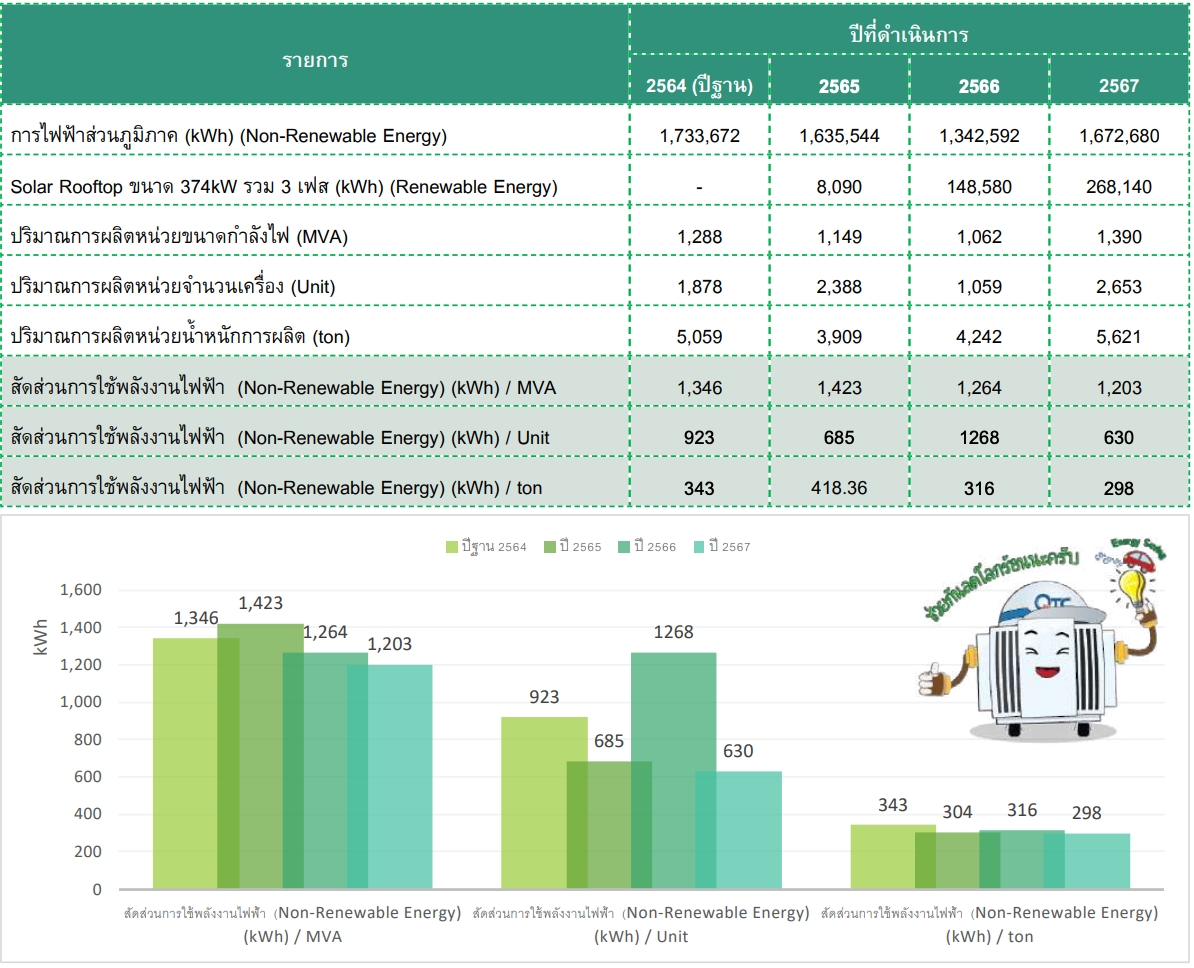Pick the ปี 2567 legend color swatch
1194x968 pixels.
(x=699, y=547)
